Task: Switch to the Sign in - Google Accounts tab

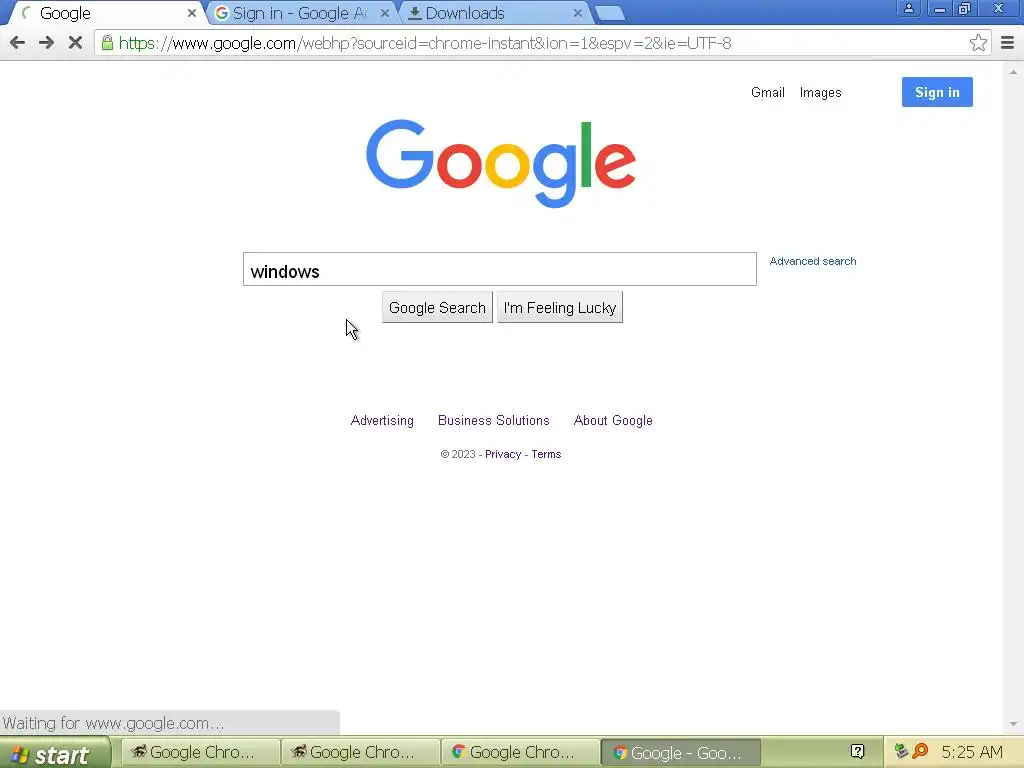Action: 300,13
